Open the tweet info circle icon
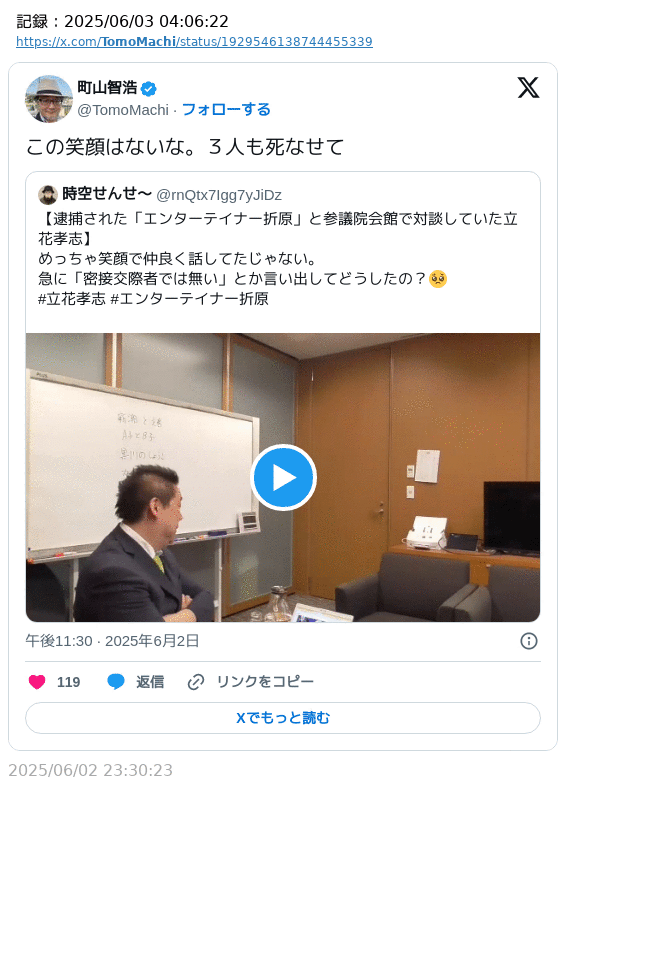The height and width of the screenshot is (958, 660). click(x=529, y=641)
